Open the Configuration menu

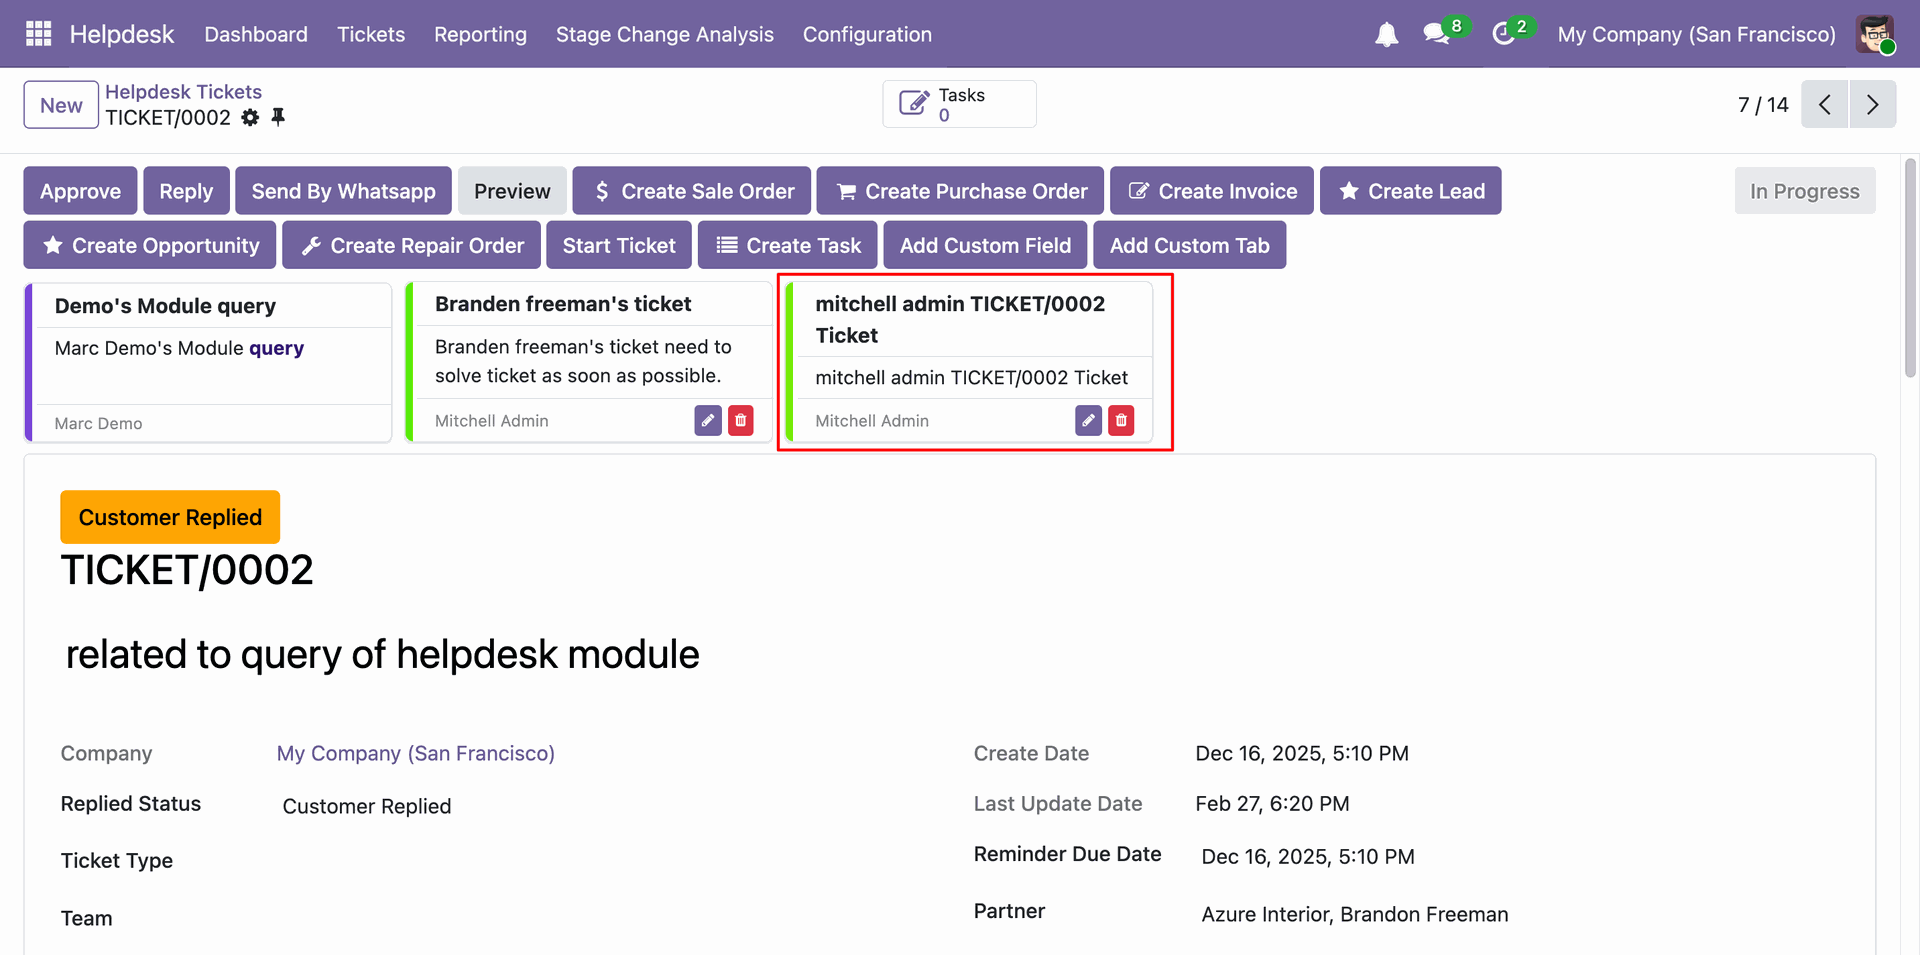867,34
